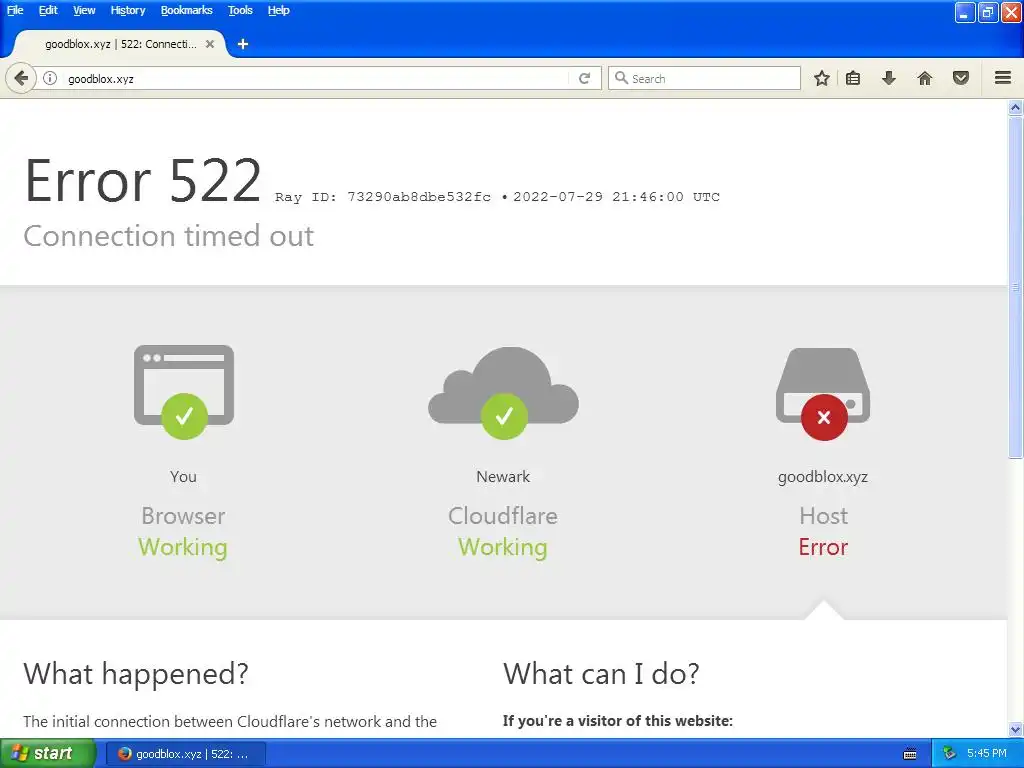Open the Bookmarks menu

click(x=186, y=10)
